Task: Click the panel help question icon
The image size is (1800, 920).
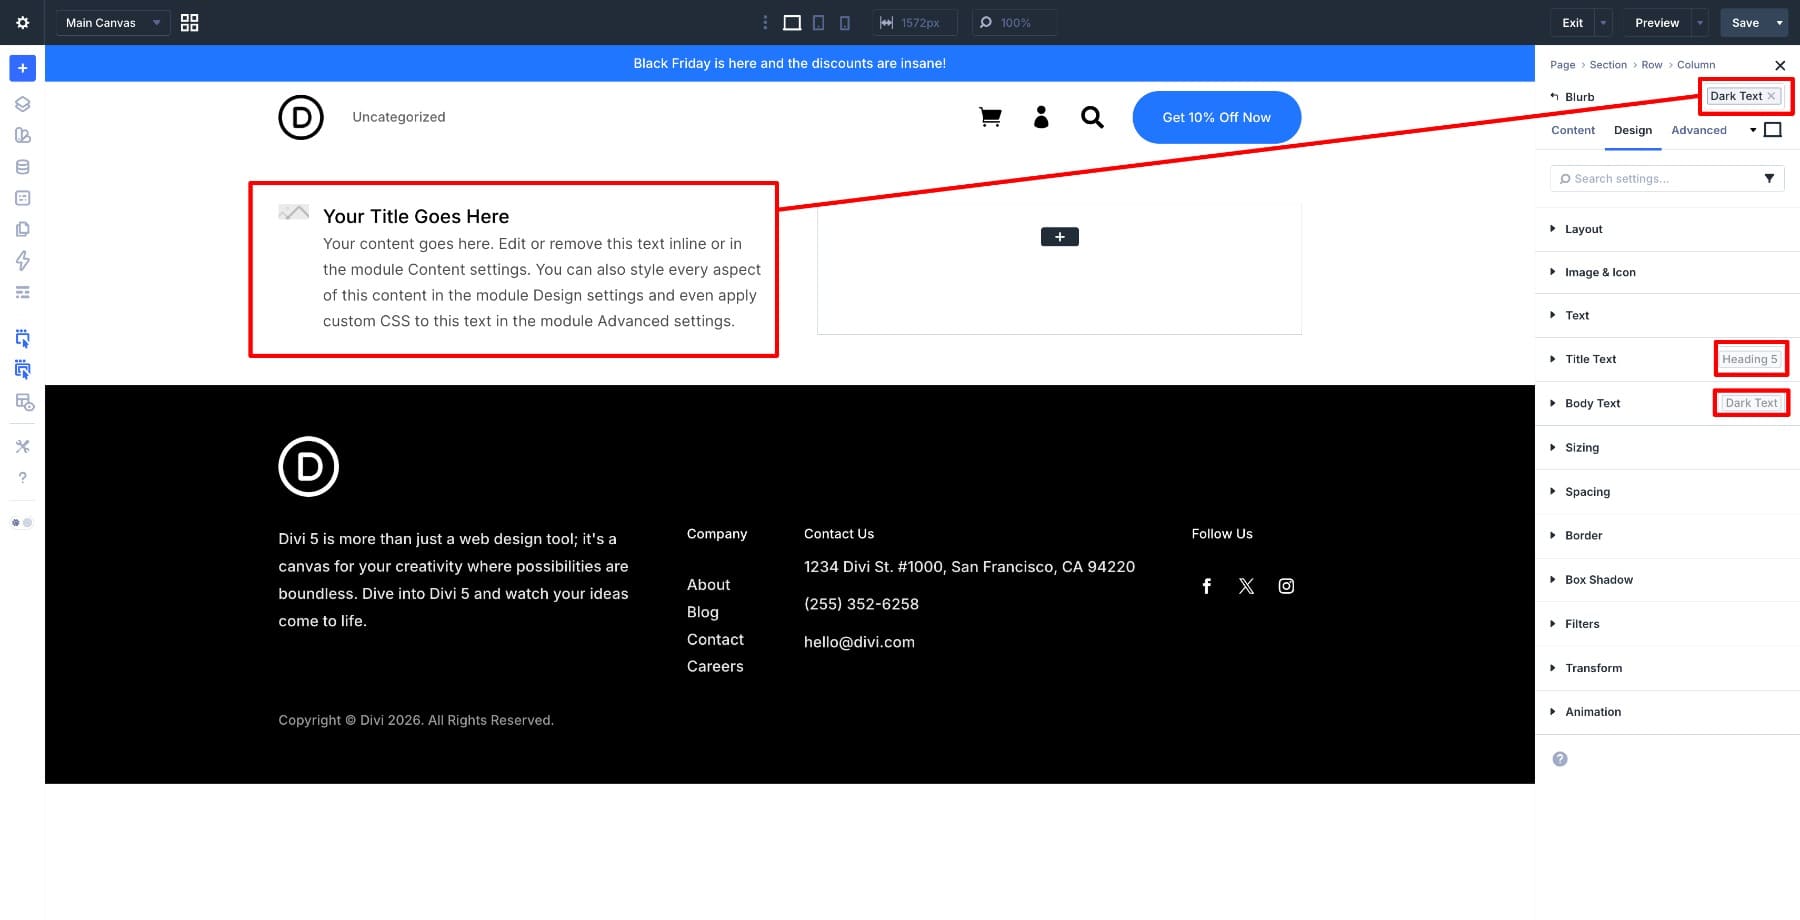Action: 1560,759
